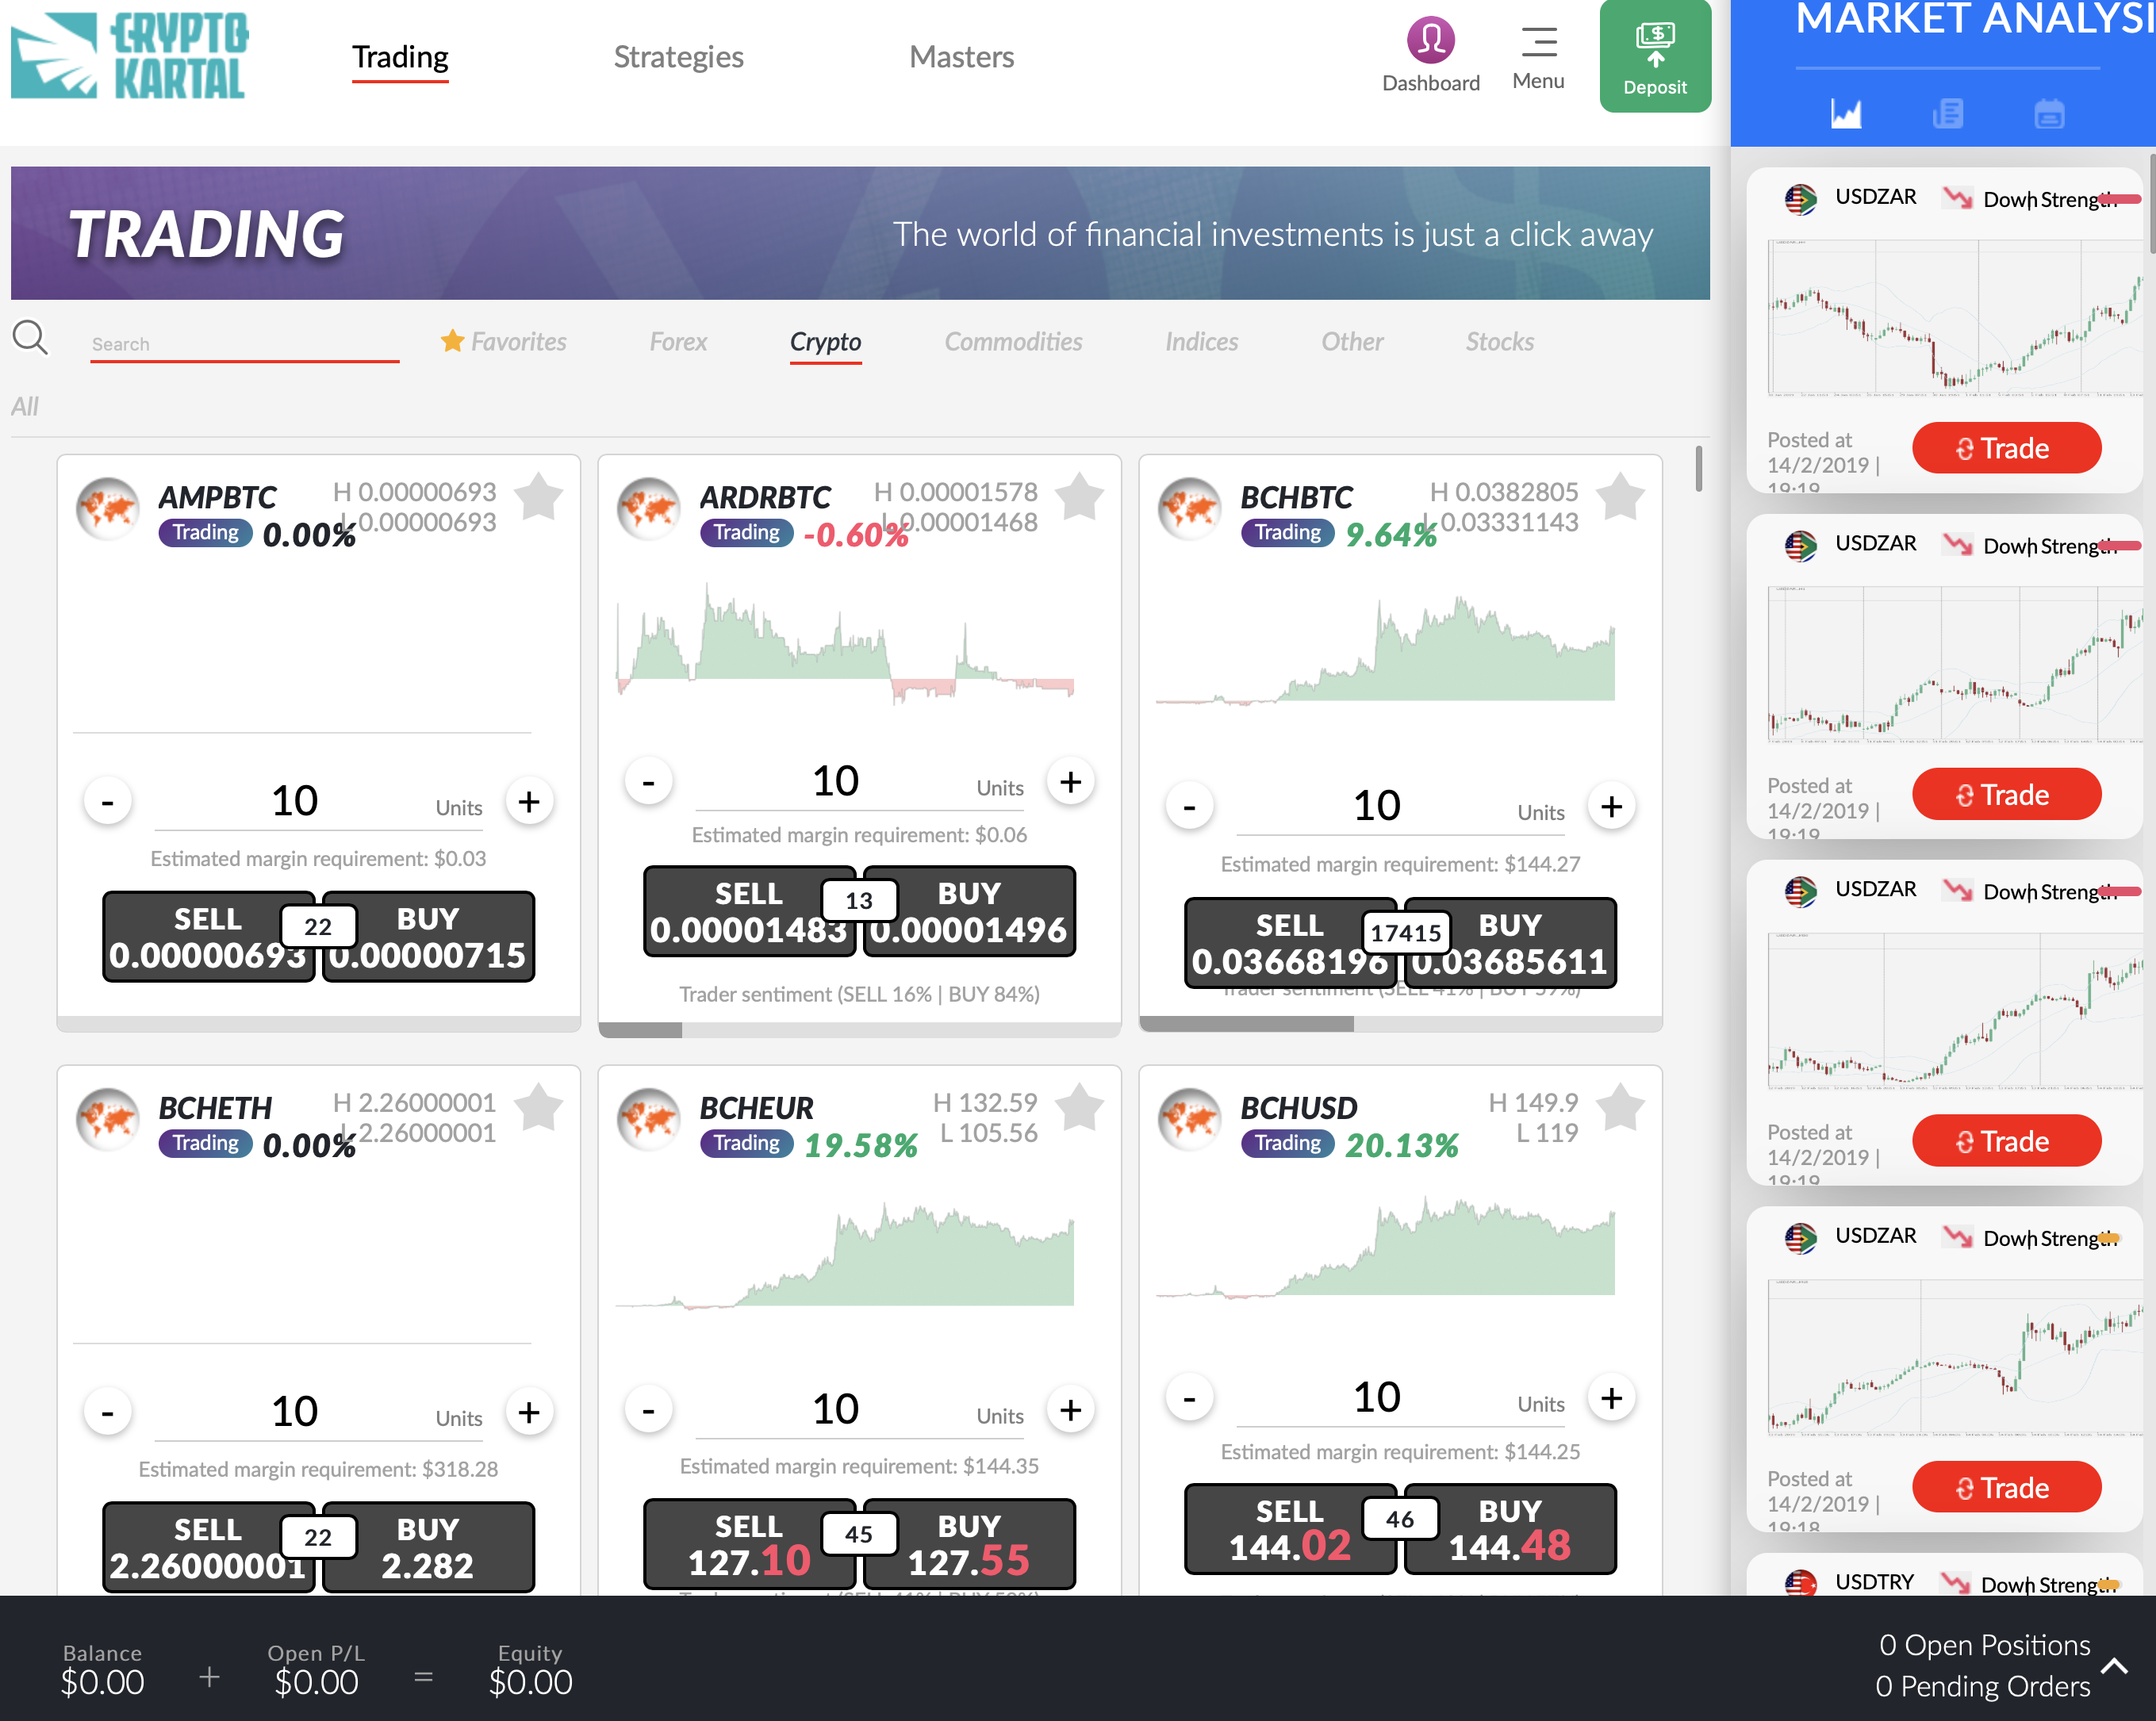This screenshot has height=1721, width=2156.
Task: Buy BCHUSD at 144.48
Action: tap(1511, 1529)
